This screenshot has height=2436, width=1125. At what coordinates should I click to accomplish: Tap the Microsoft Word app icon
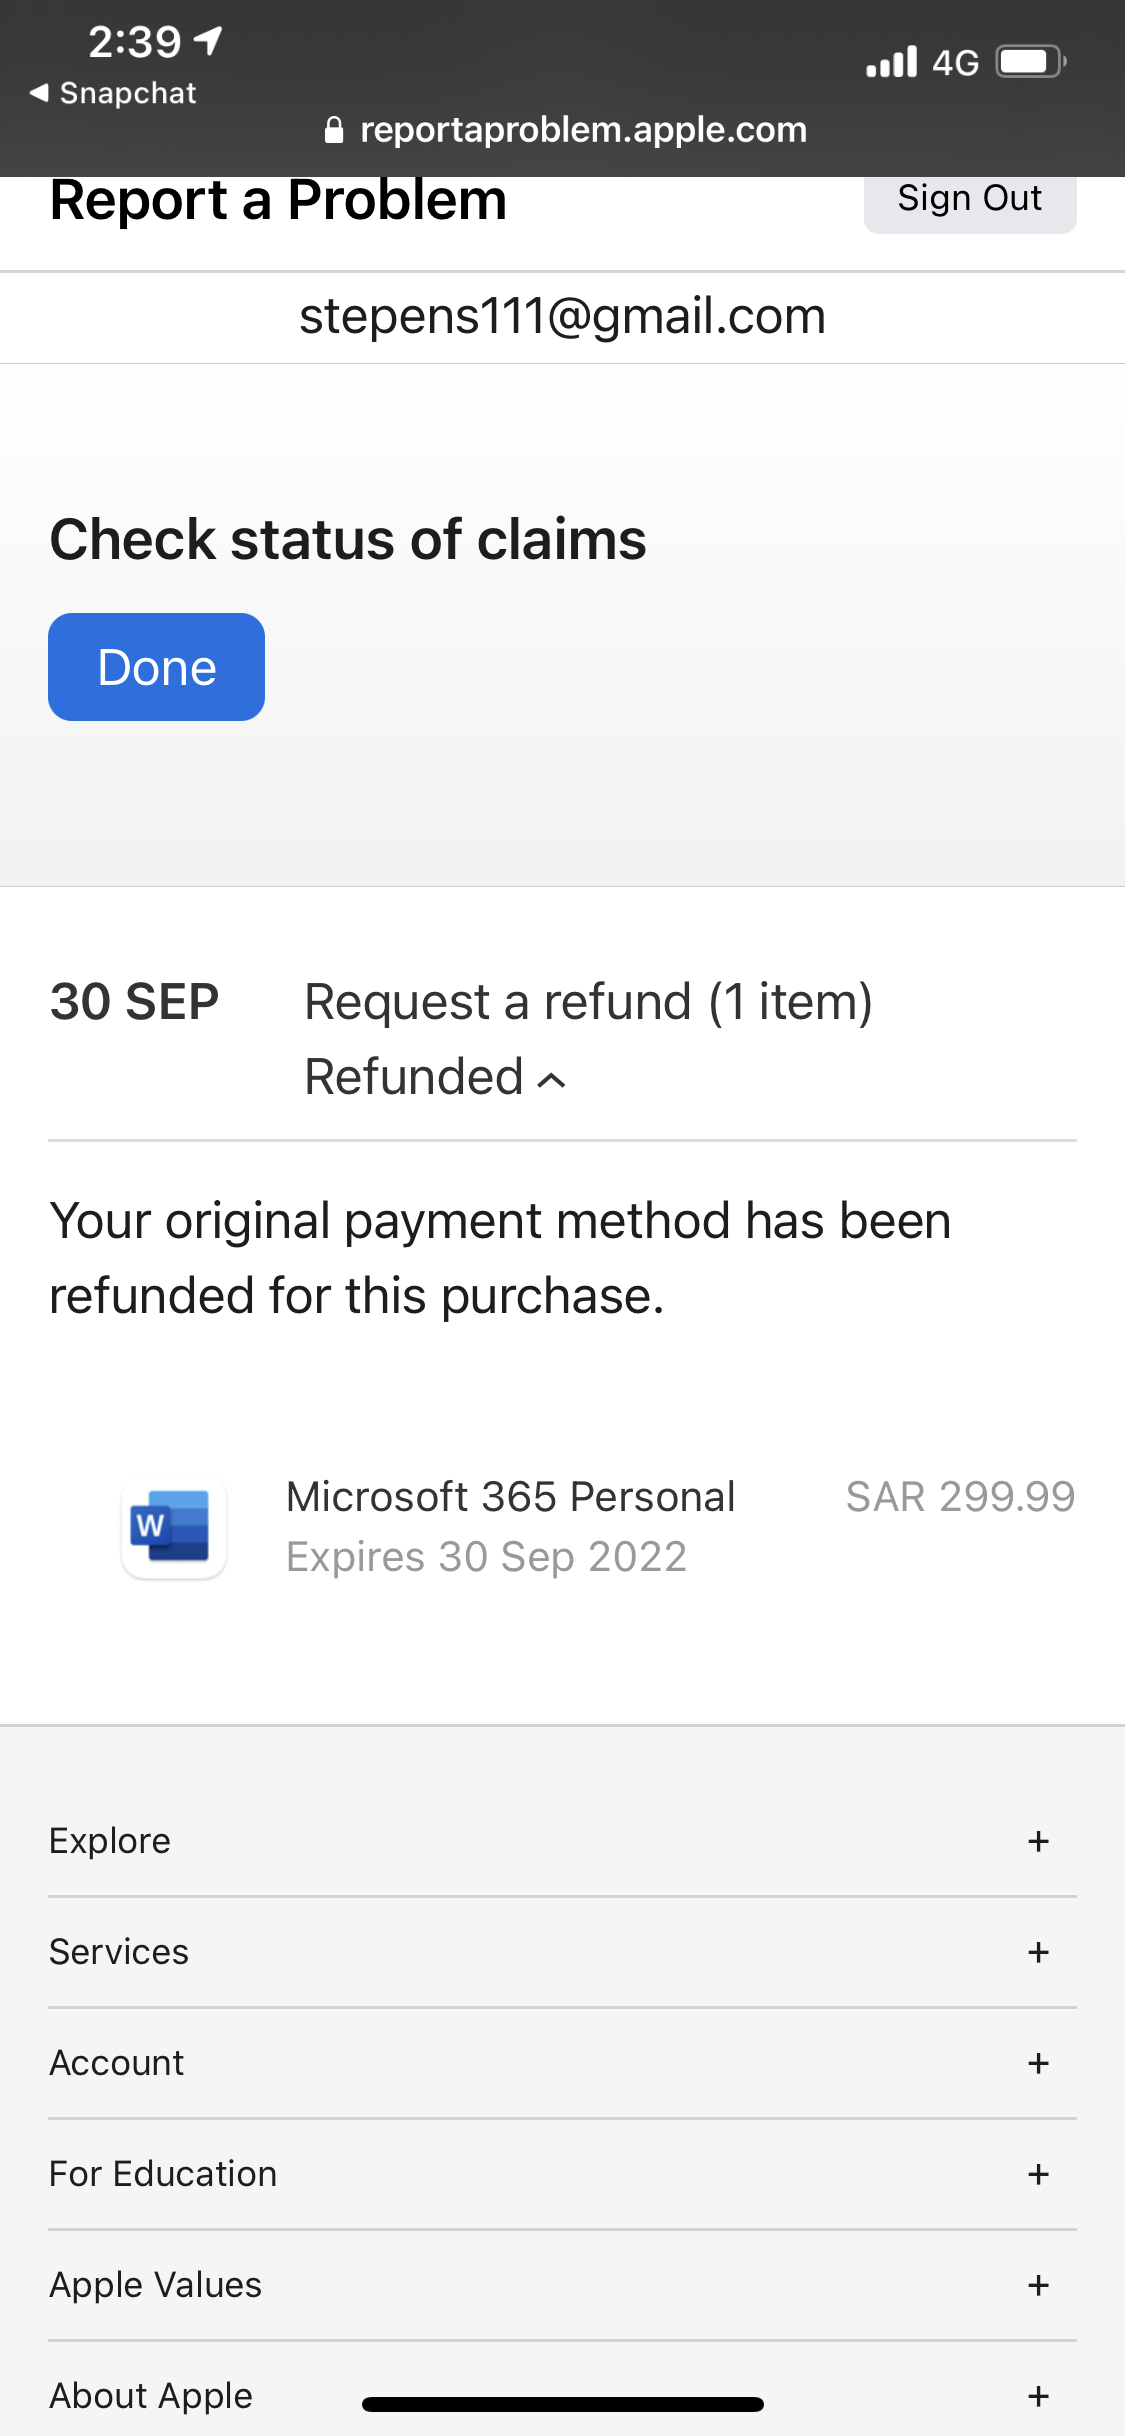[x=173, y=1527]
